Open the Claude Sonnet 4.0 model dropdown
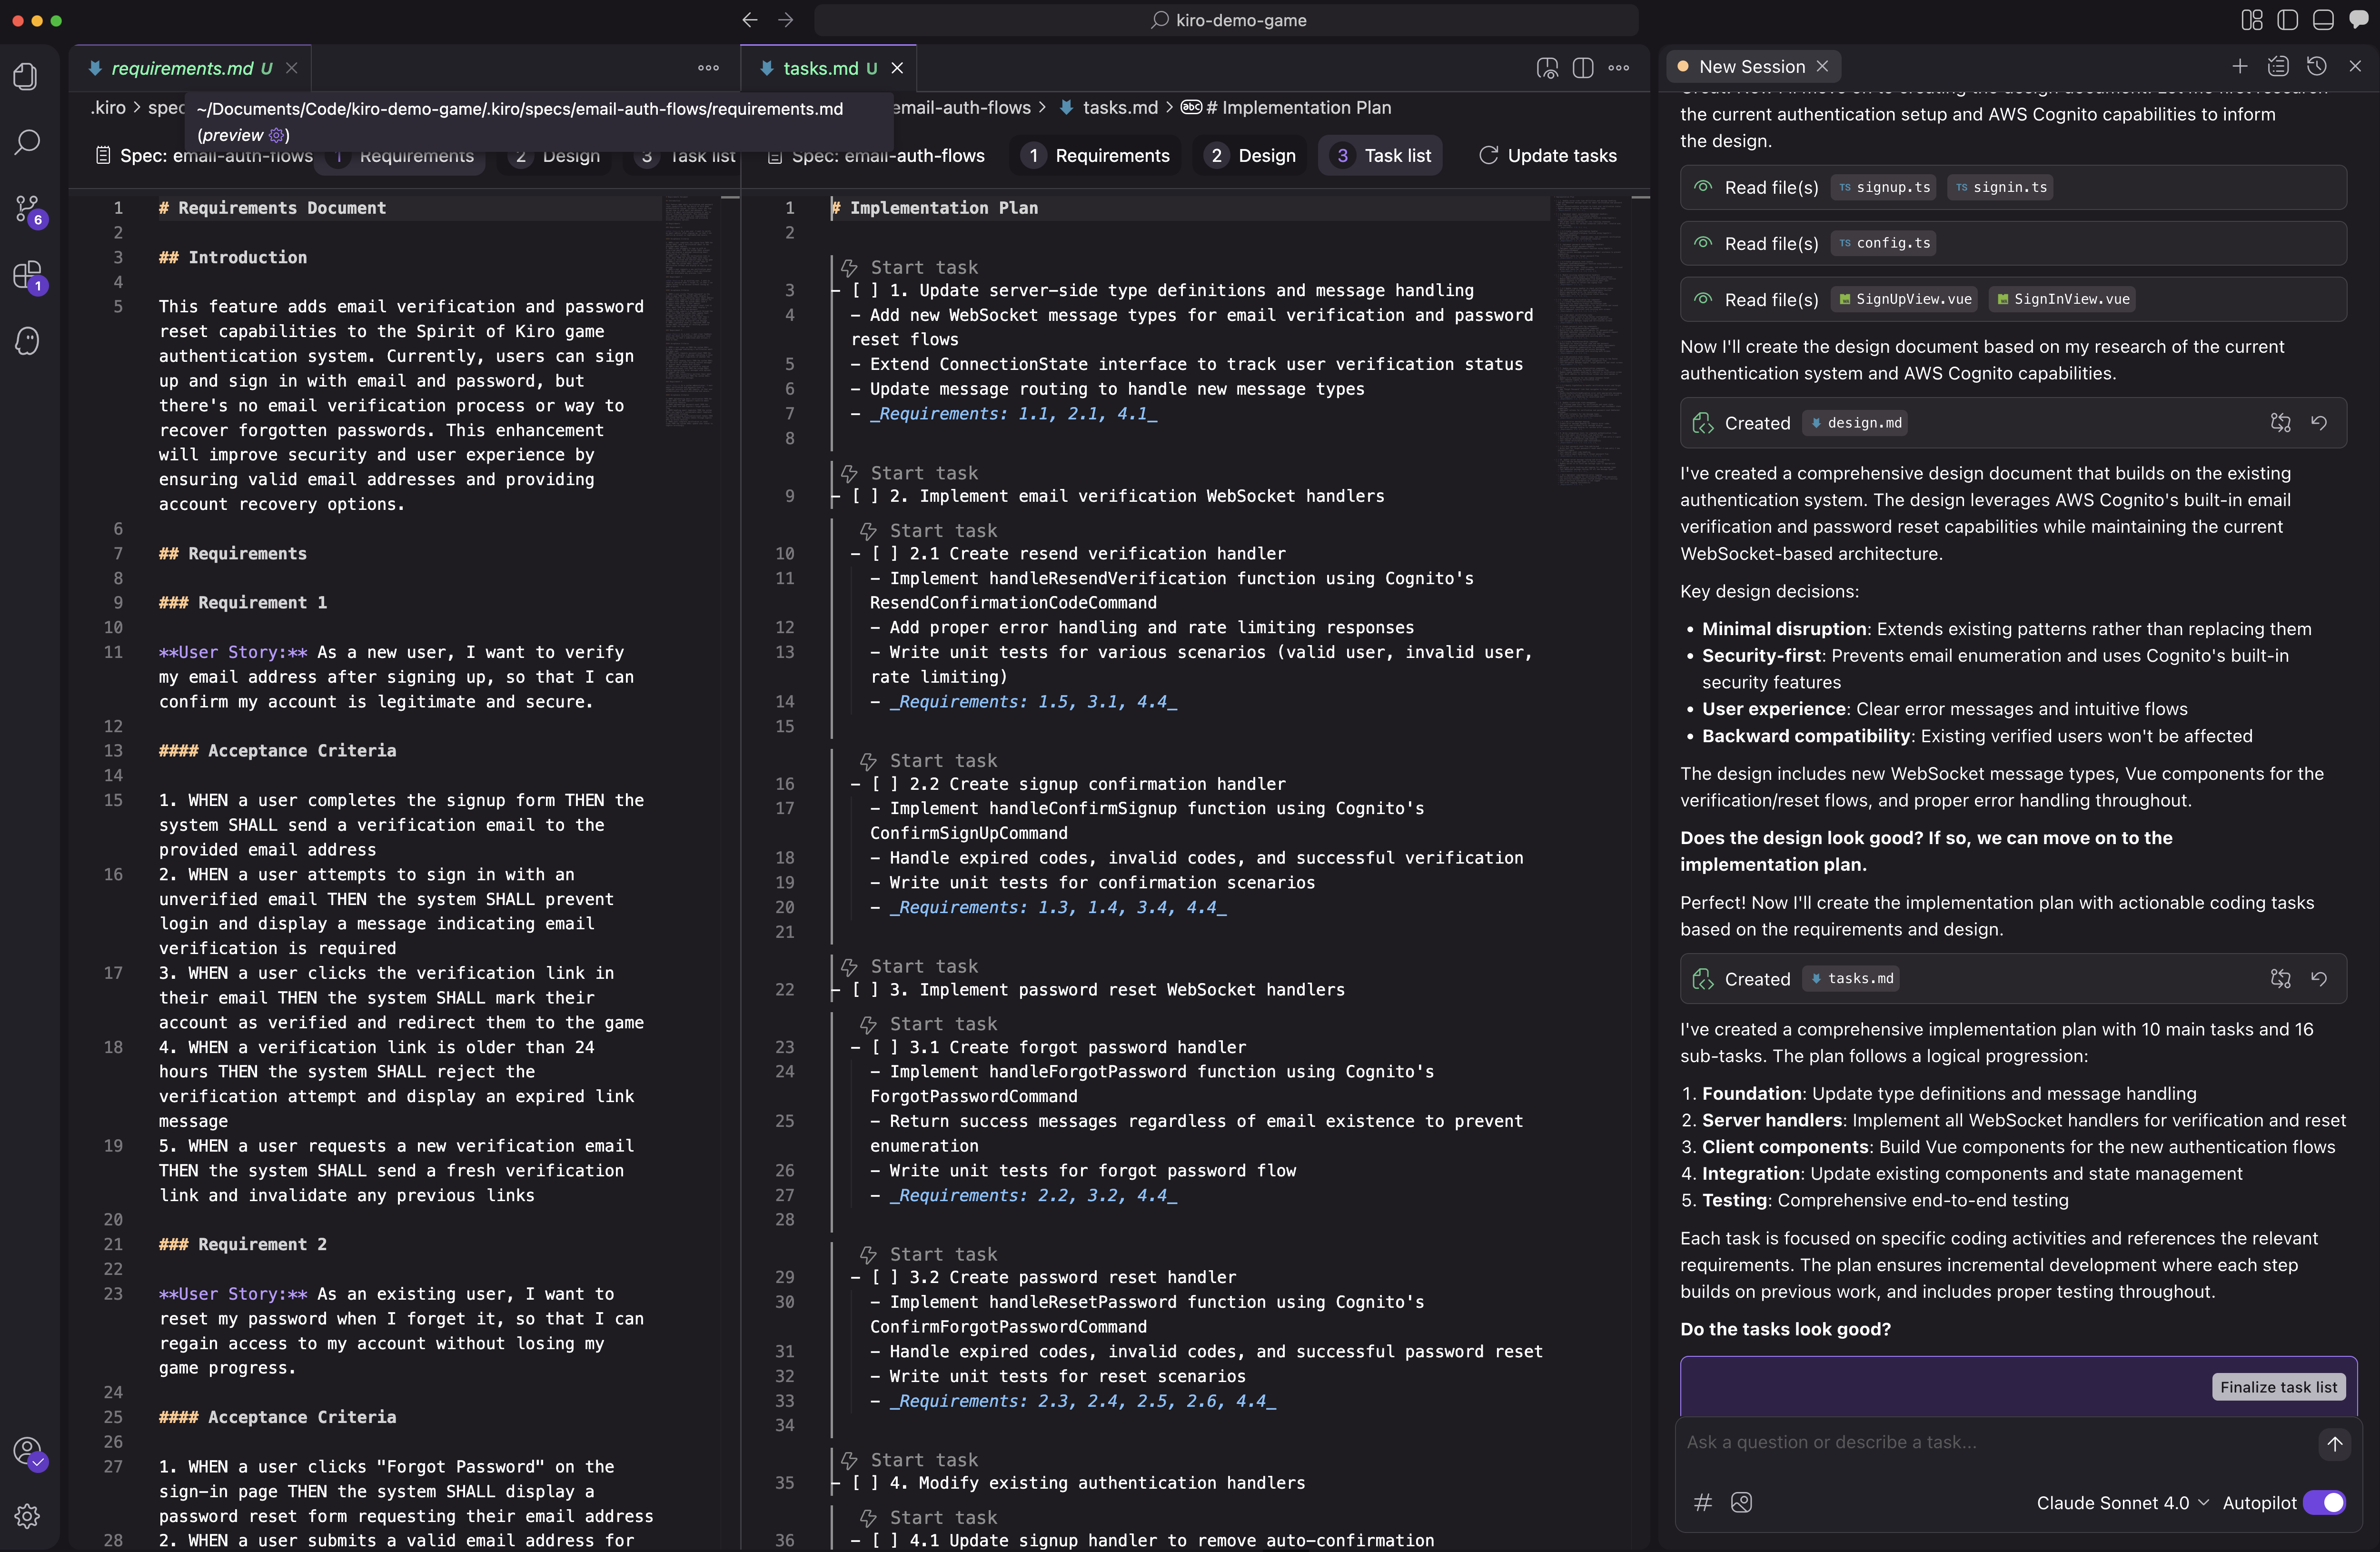This screenshot has width=2380, height=1552. click(x=2122, y=1503)
